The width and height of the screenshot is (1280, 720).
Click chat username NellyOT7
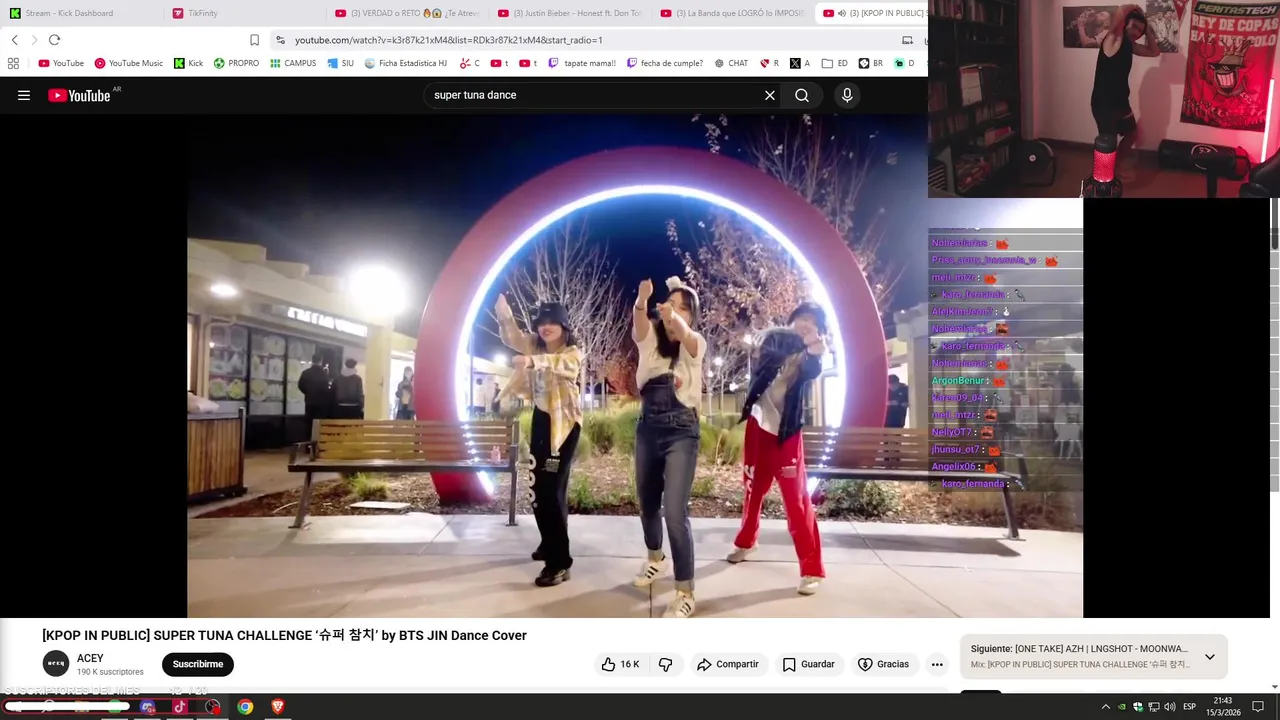tap(951, 432)
